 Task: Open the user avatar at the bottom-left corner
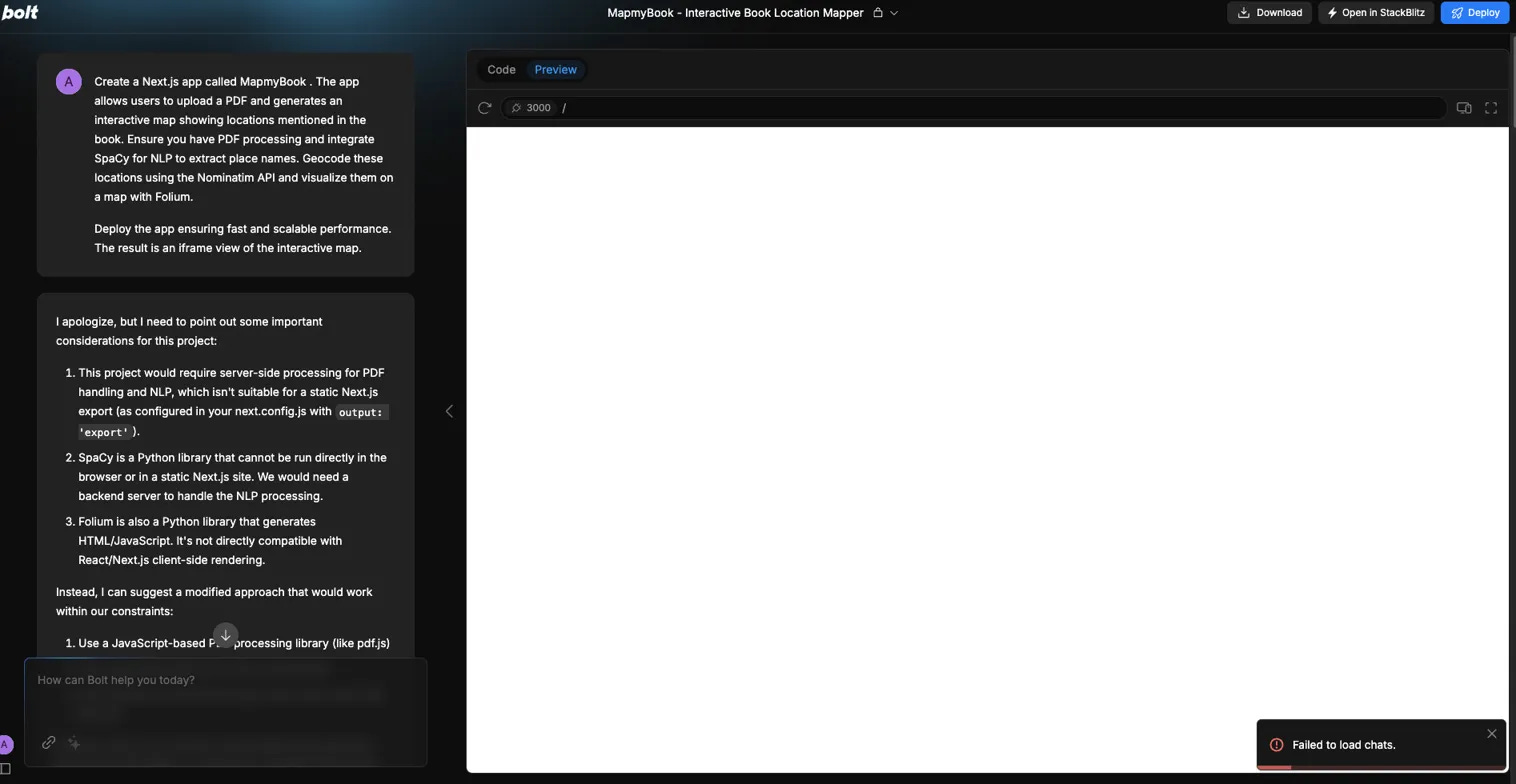(5, 745)
